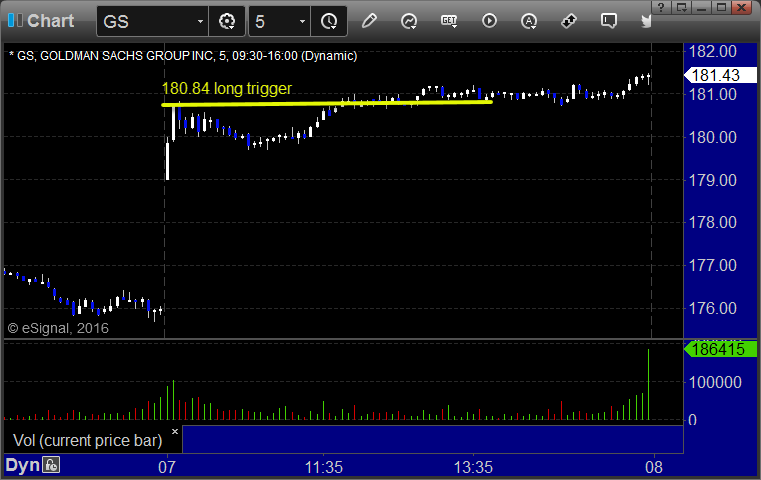This screenshot has height=480, width=761.
Task: Close the Chart window
Action: pos(742,7)
